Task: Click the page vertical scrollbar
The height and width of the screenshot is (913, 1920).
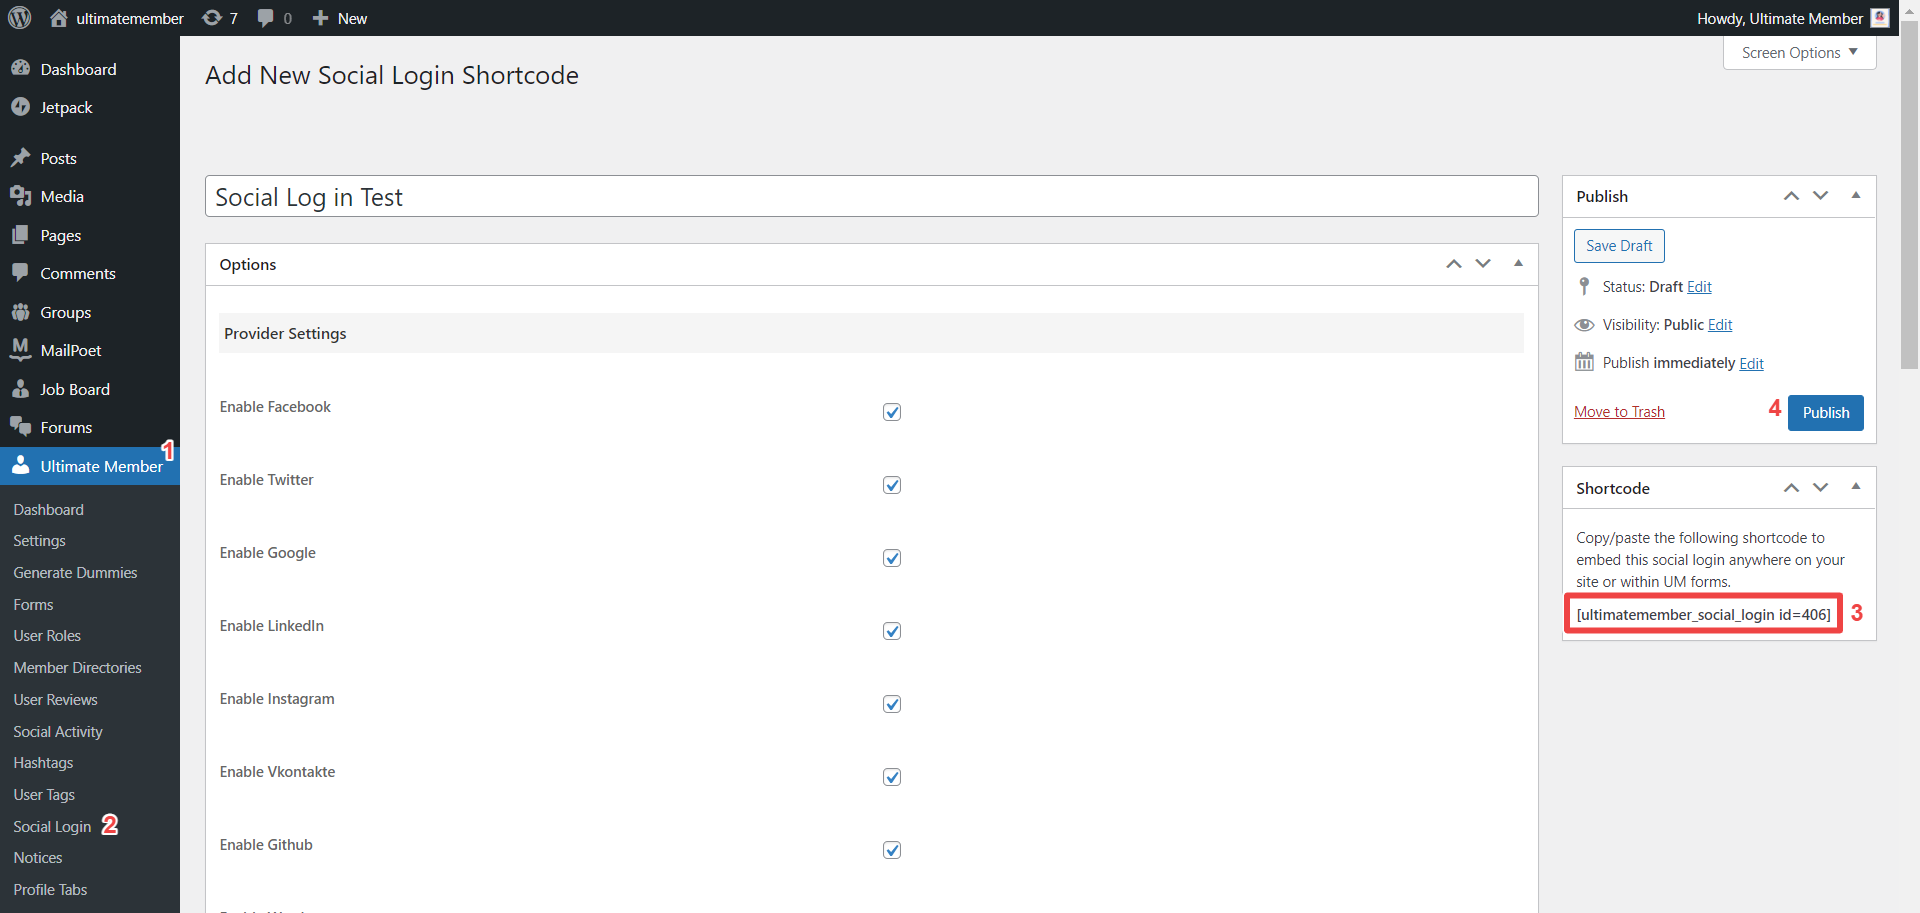Action: coord(1909,195)
